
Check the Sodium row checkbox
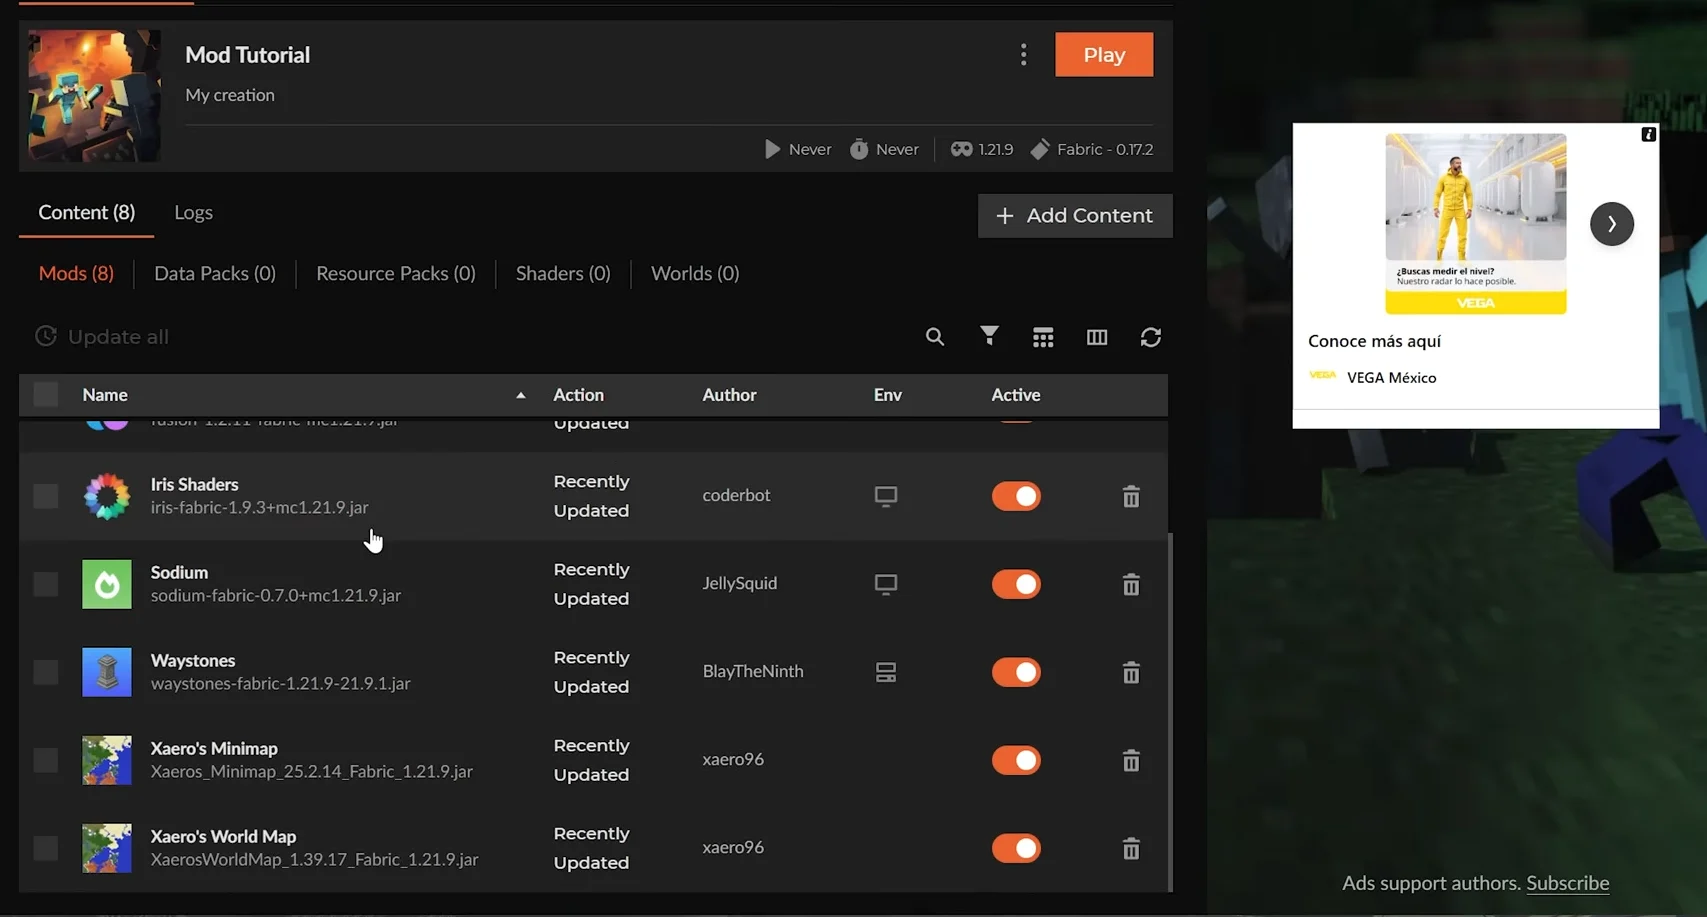pos(46,584)
